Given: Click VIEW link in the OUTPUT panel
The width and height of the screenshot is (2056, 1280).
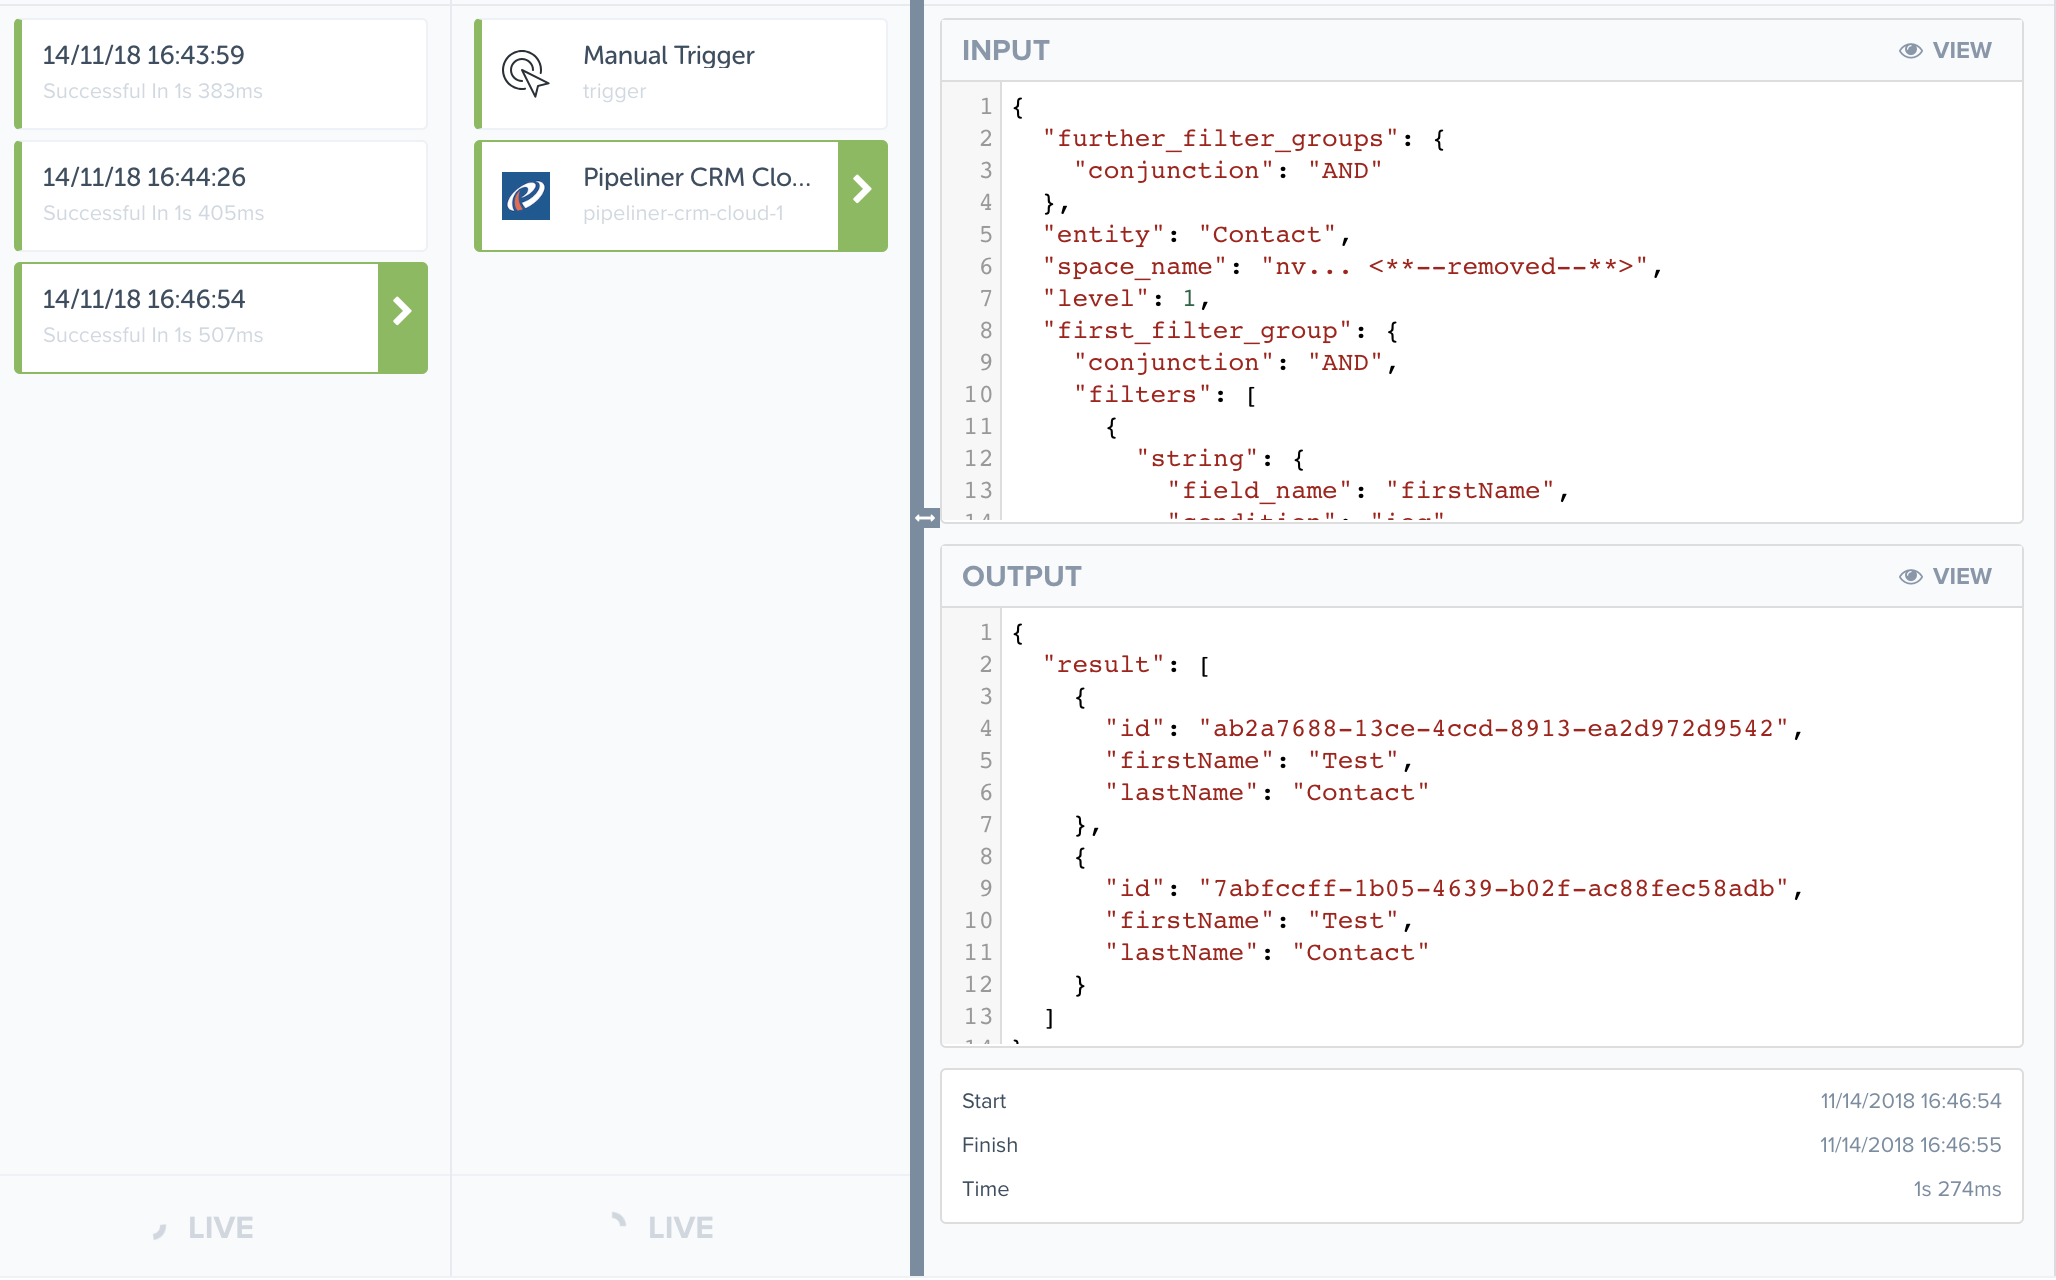Looking at the screenshot, I should coord(1961,577).
